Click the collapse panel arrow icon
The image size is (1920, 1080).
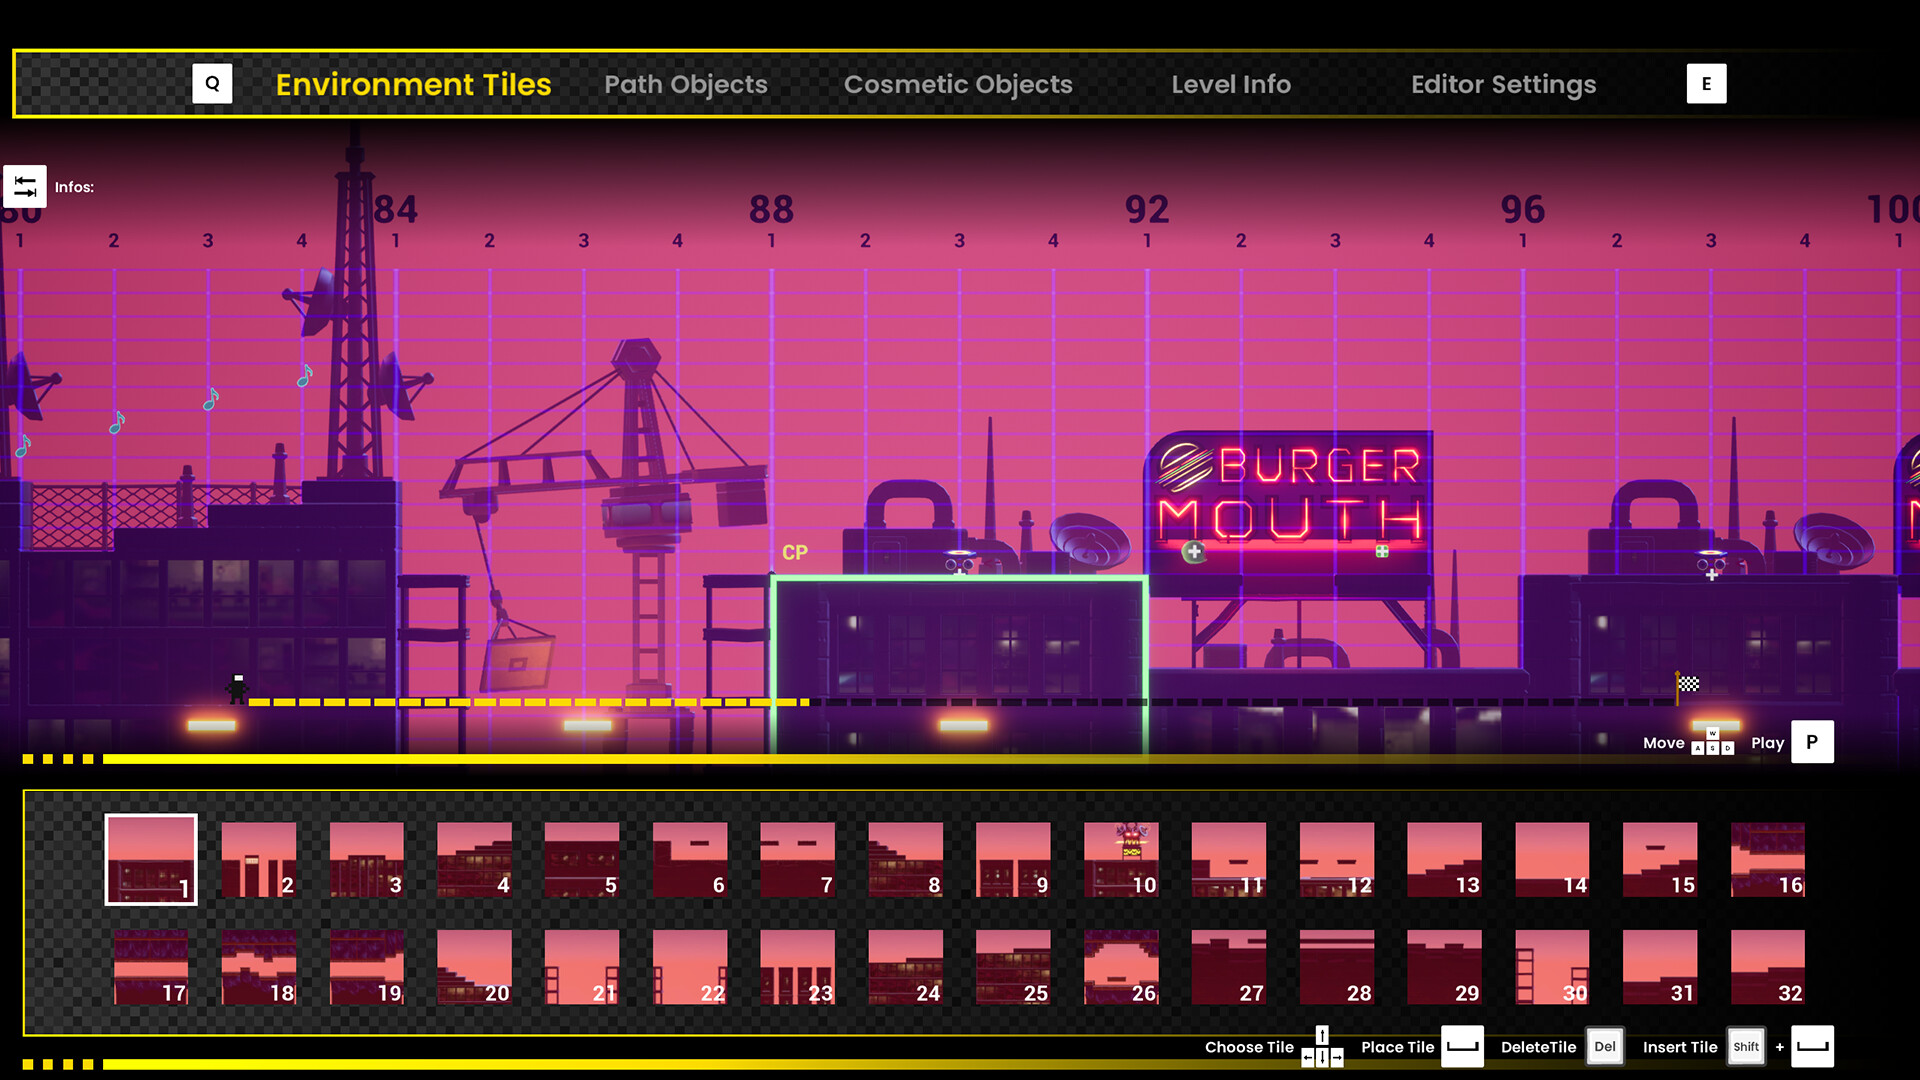point(25,186)
